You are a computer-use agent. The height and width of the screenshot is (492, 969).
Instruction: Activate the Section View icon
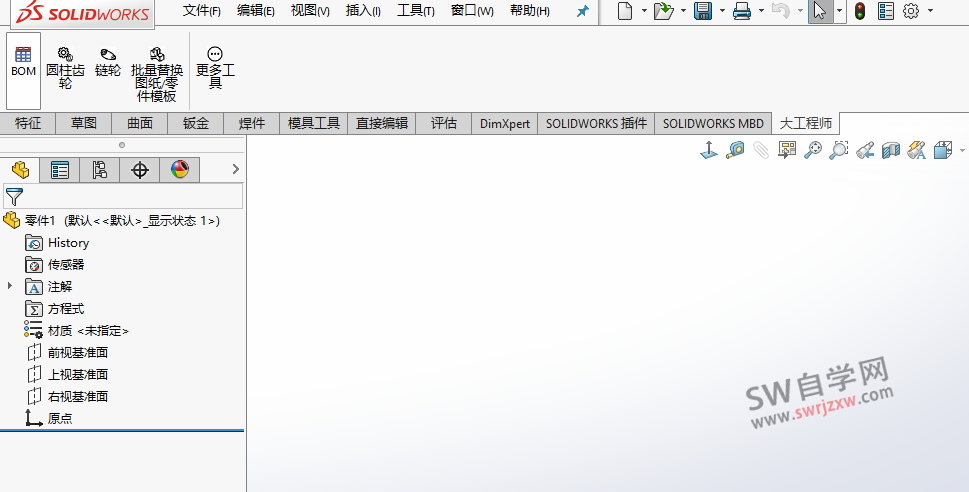890,150
